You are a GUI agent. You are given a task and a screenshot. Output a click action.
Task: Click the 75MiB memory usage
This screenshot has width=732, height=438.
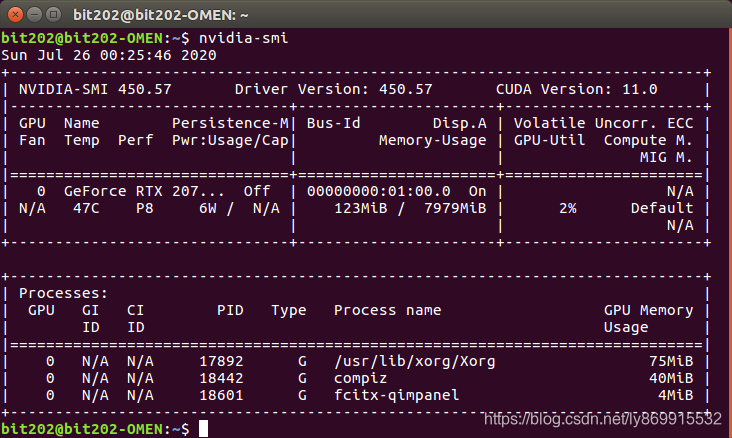(671, 361)
